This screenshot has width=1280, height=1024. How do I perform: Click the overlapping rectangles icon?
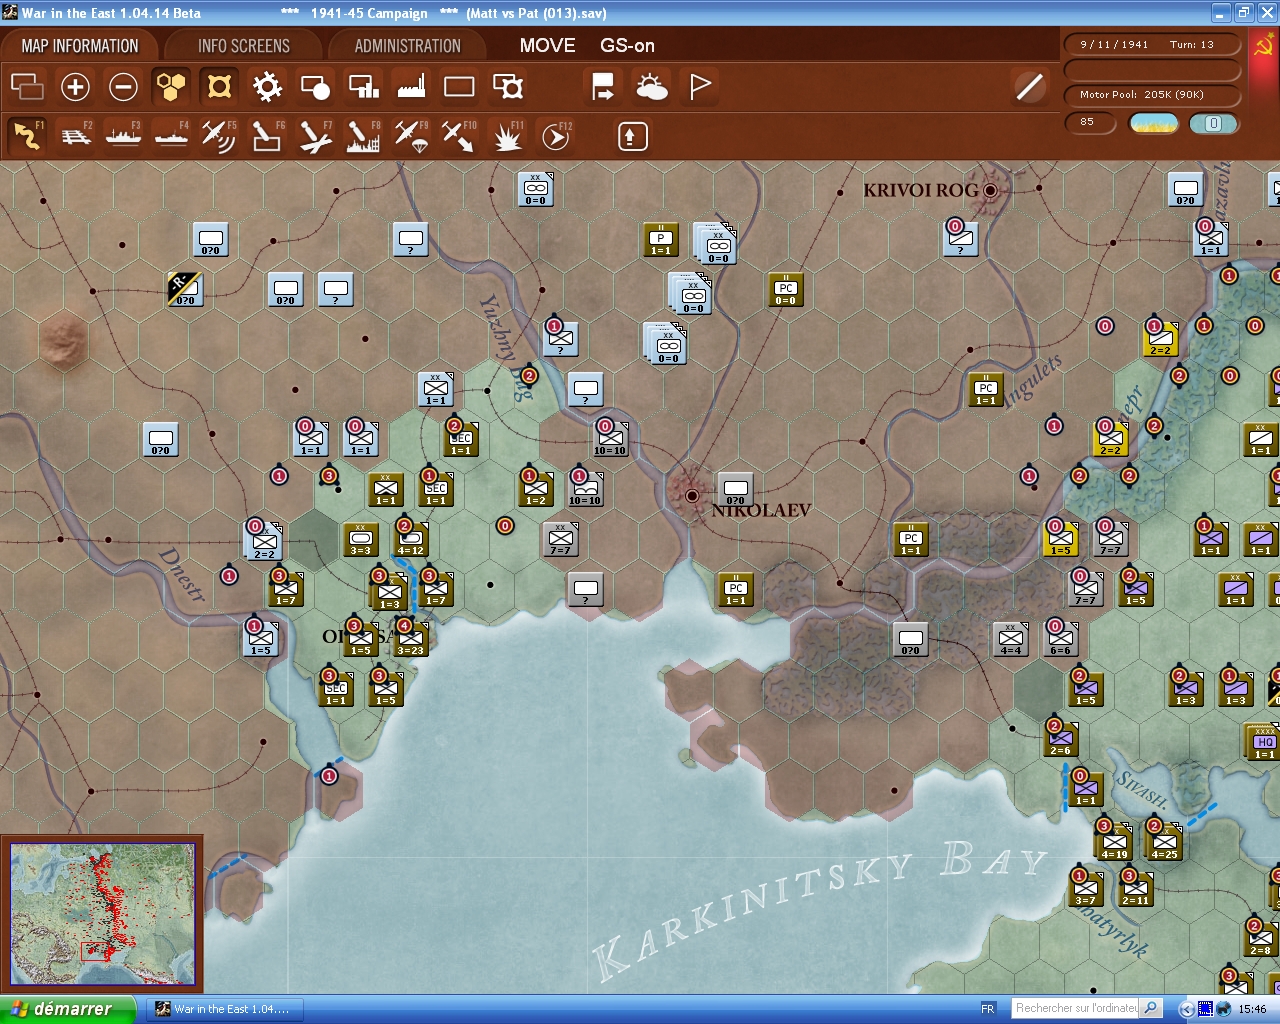[27, 87]
